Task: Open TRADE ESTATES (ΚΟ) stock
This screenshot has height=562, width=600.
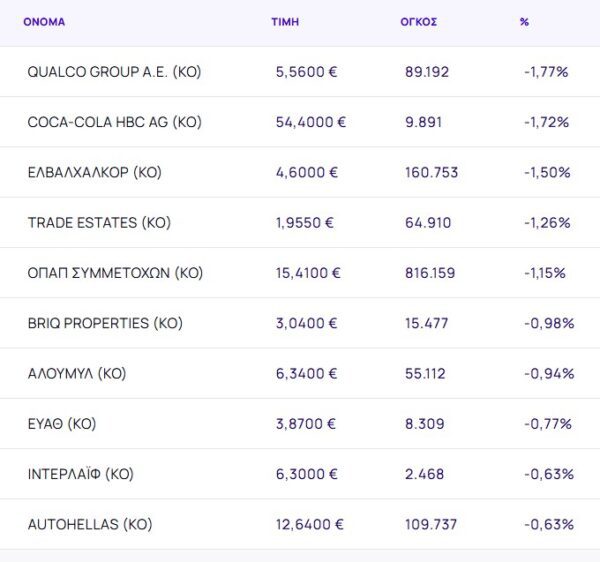Action: 99,222
